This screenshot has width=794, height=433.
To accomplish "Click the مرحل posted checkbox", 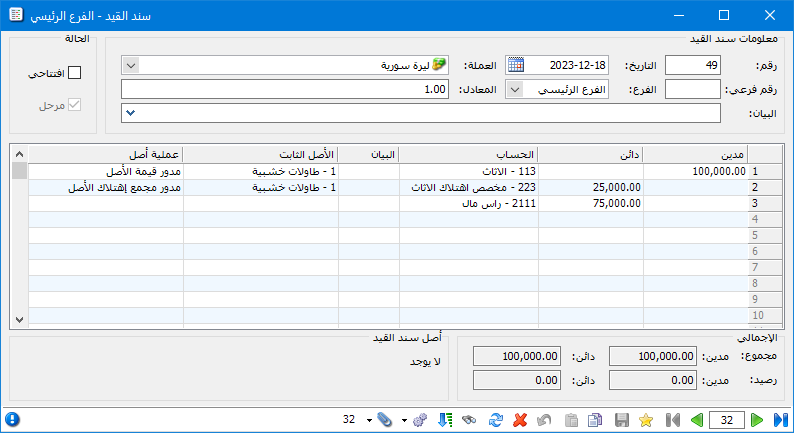I will click(x=74, y=105).
